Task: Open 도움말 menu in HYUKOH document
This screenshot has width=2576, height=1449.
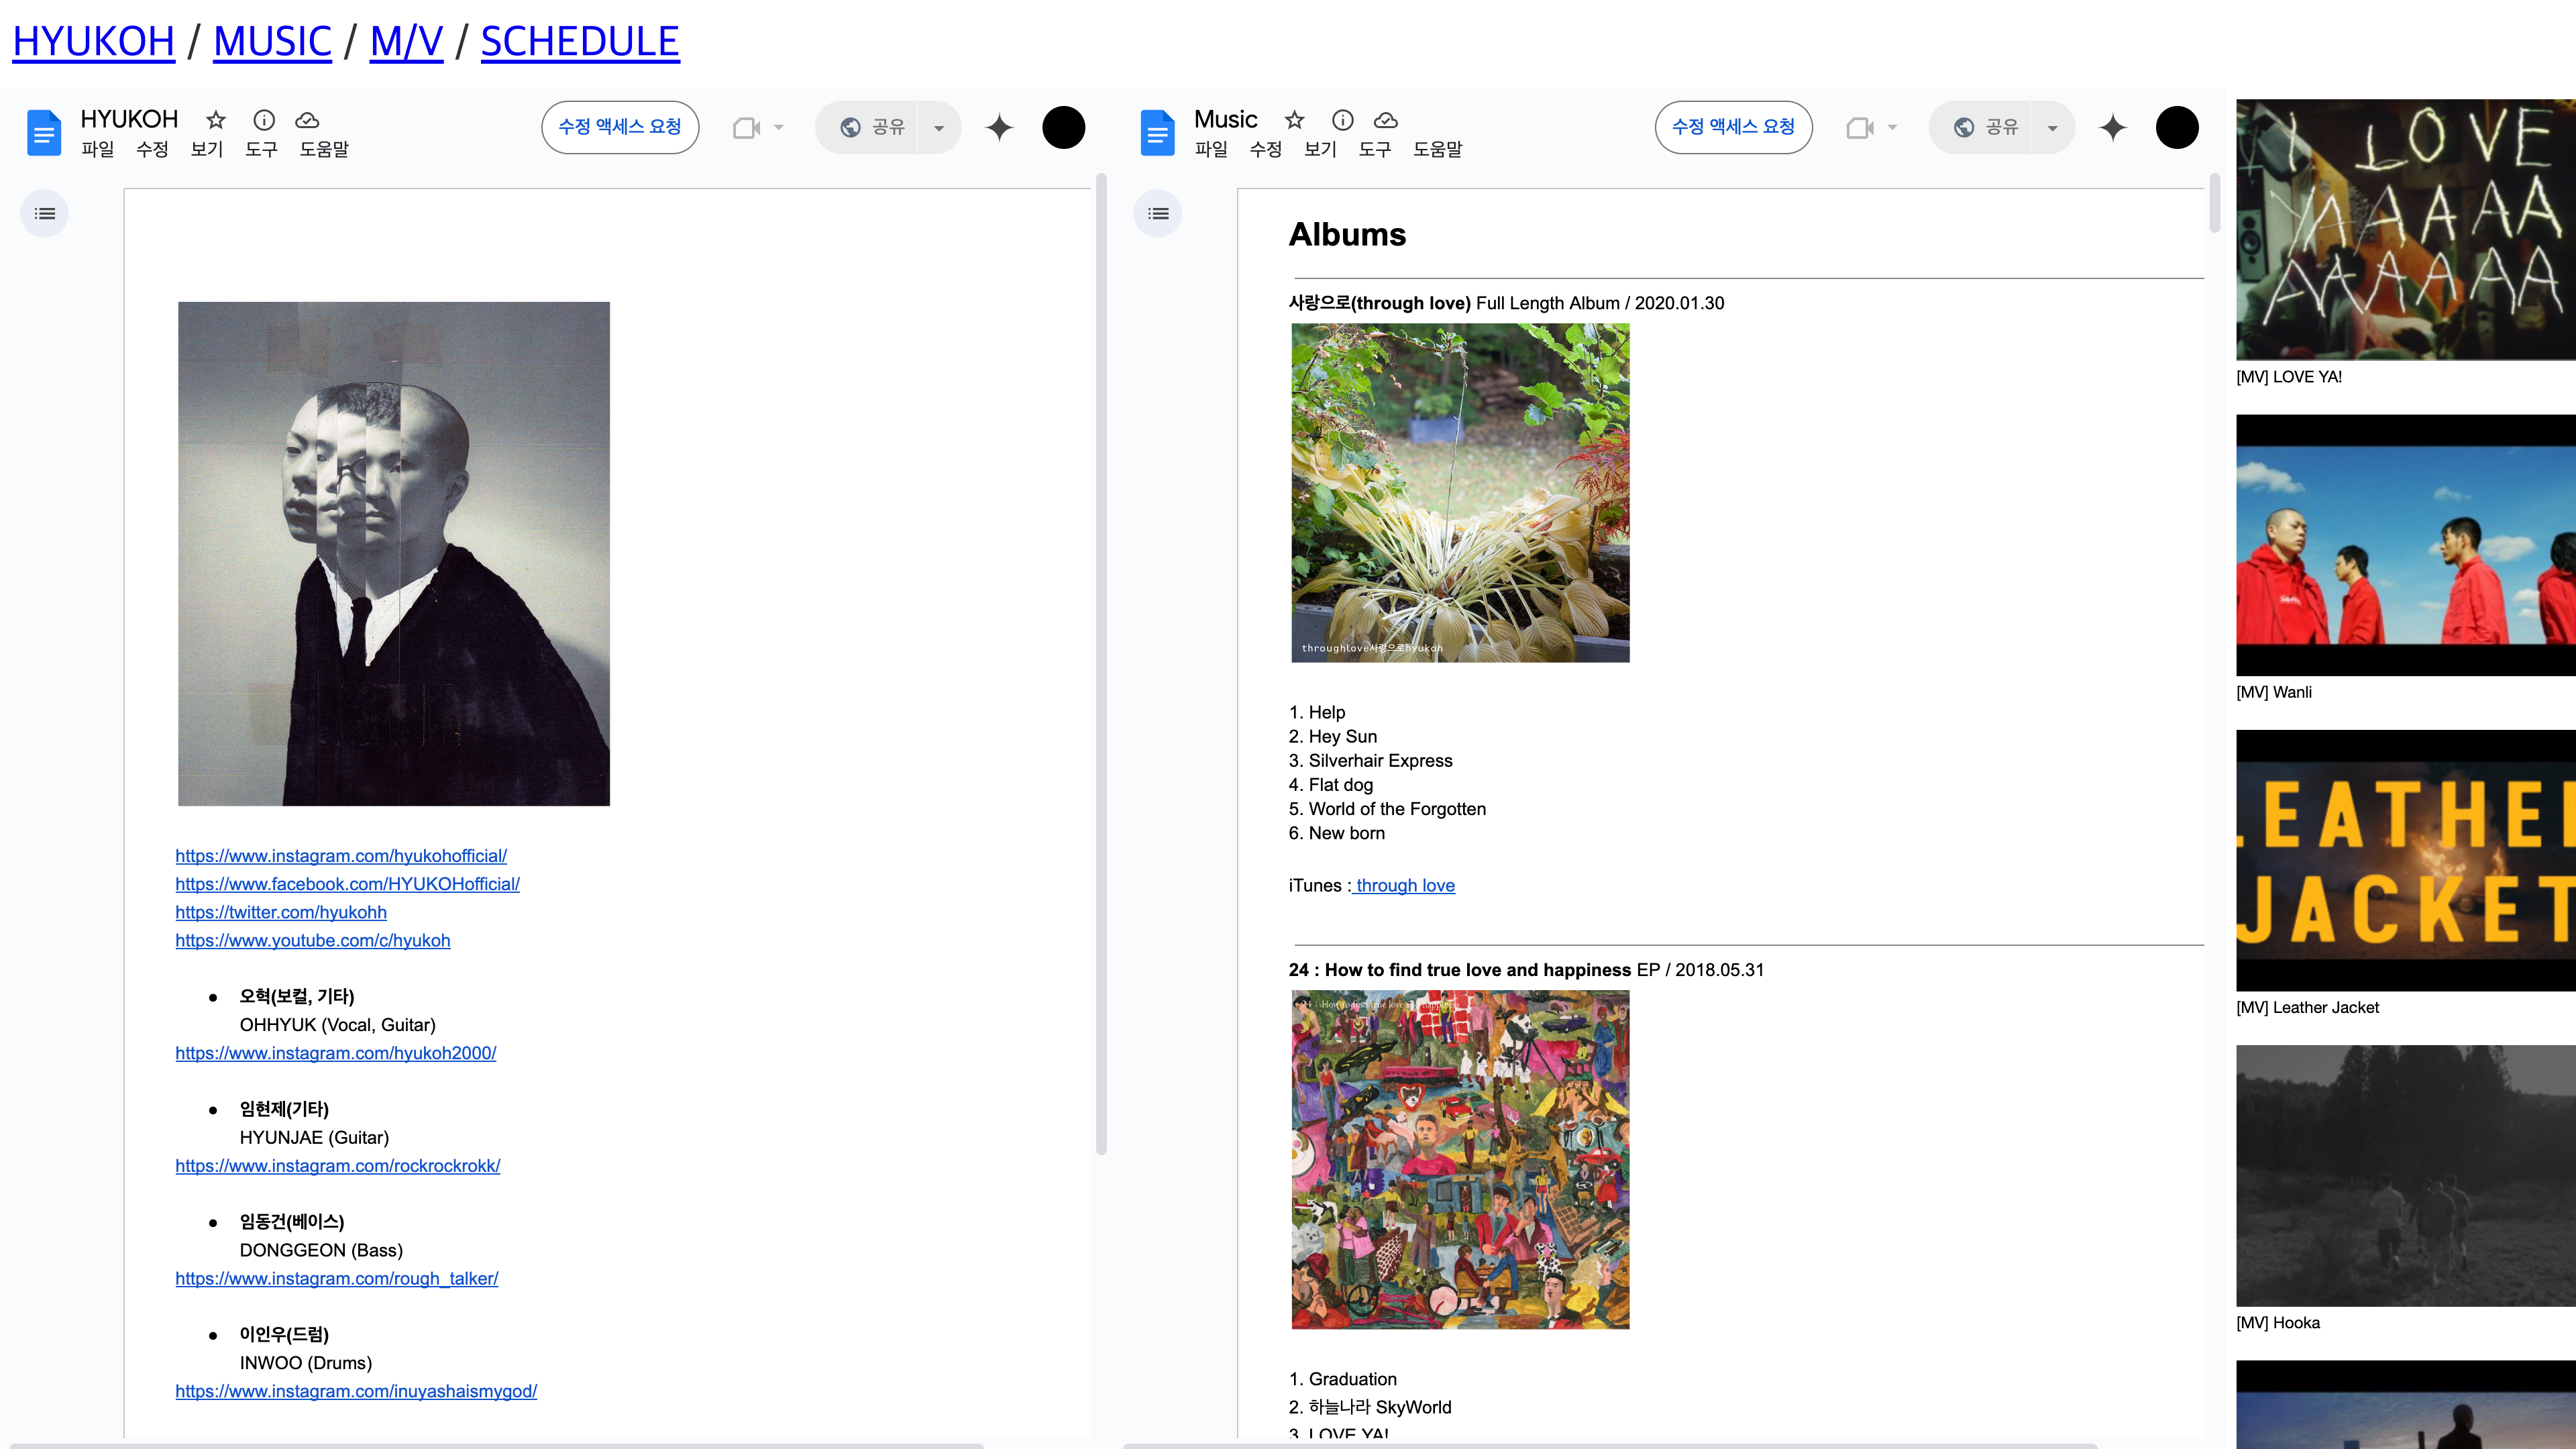Action: [x=324, y=149]
